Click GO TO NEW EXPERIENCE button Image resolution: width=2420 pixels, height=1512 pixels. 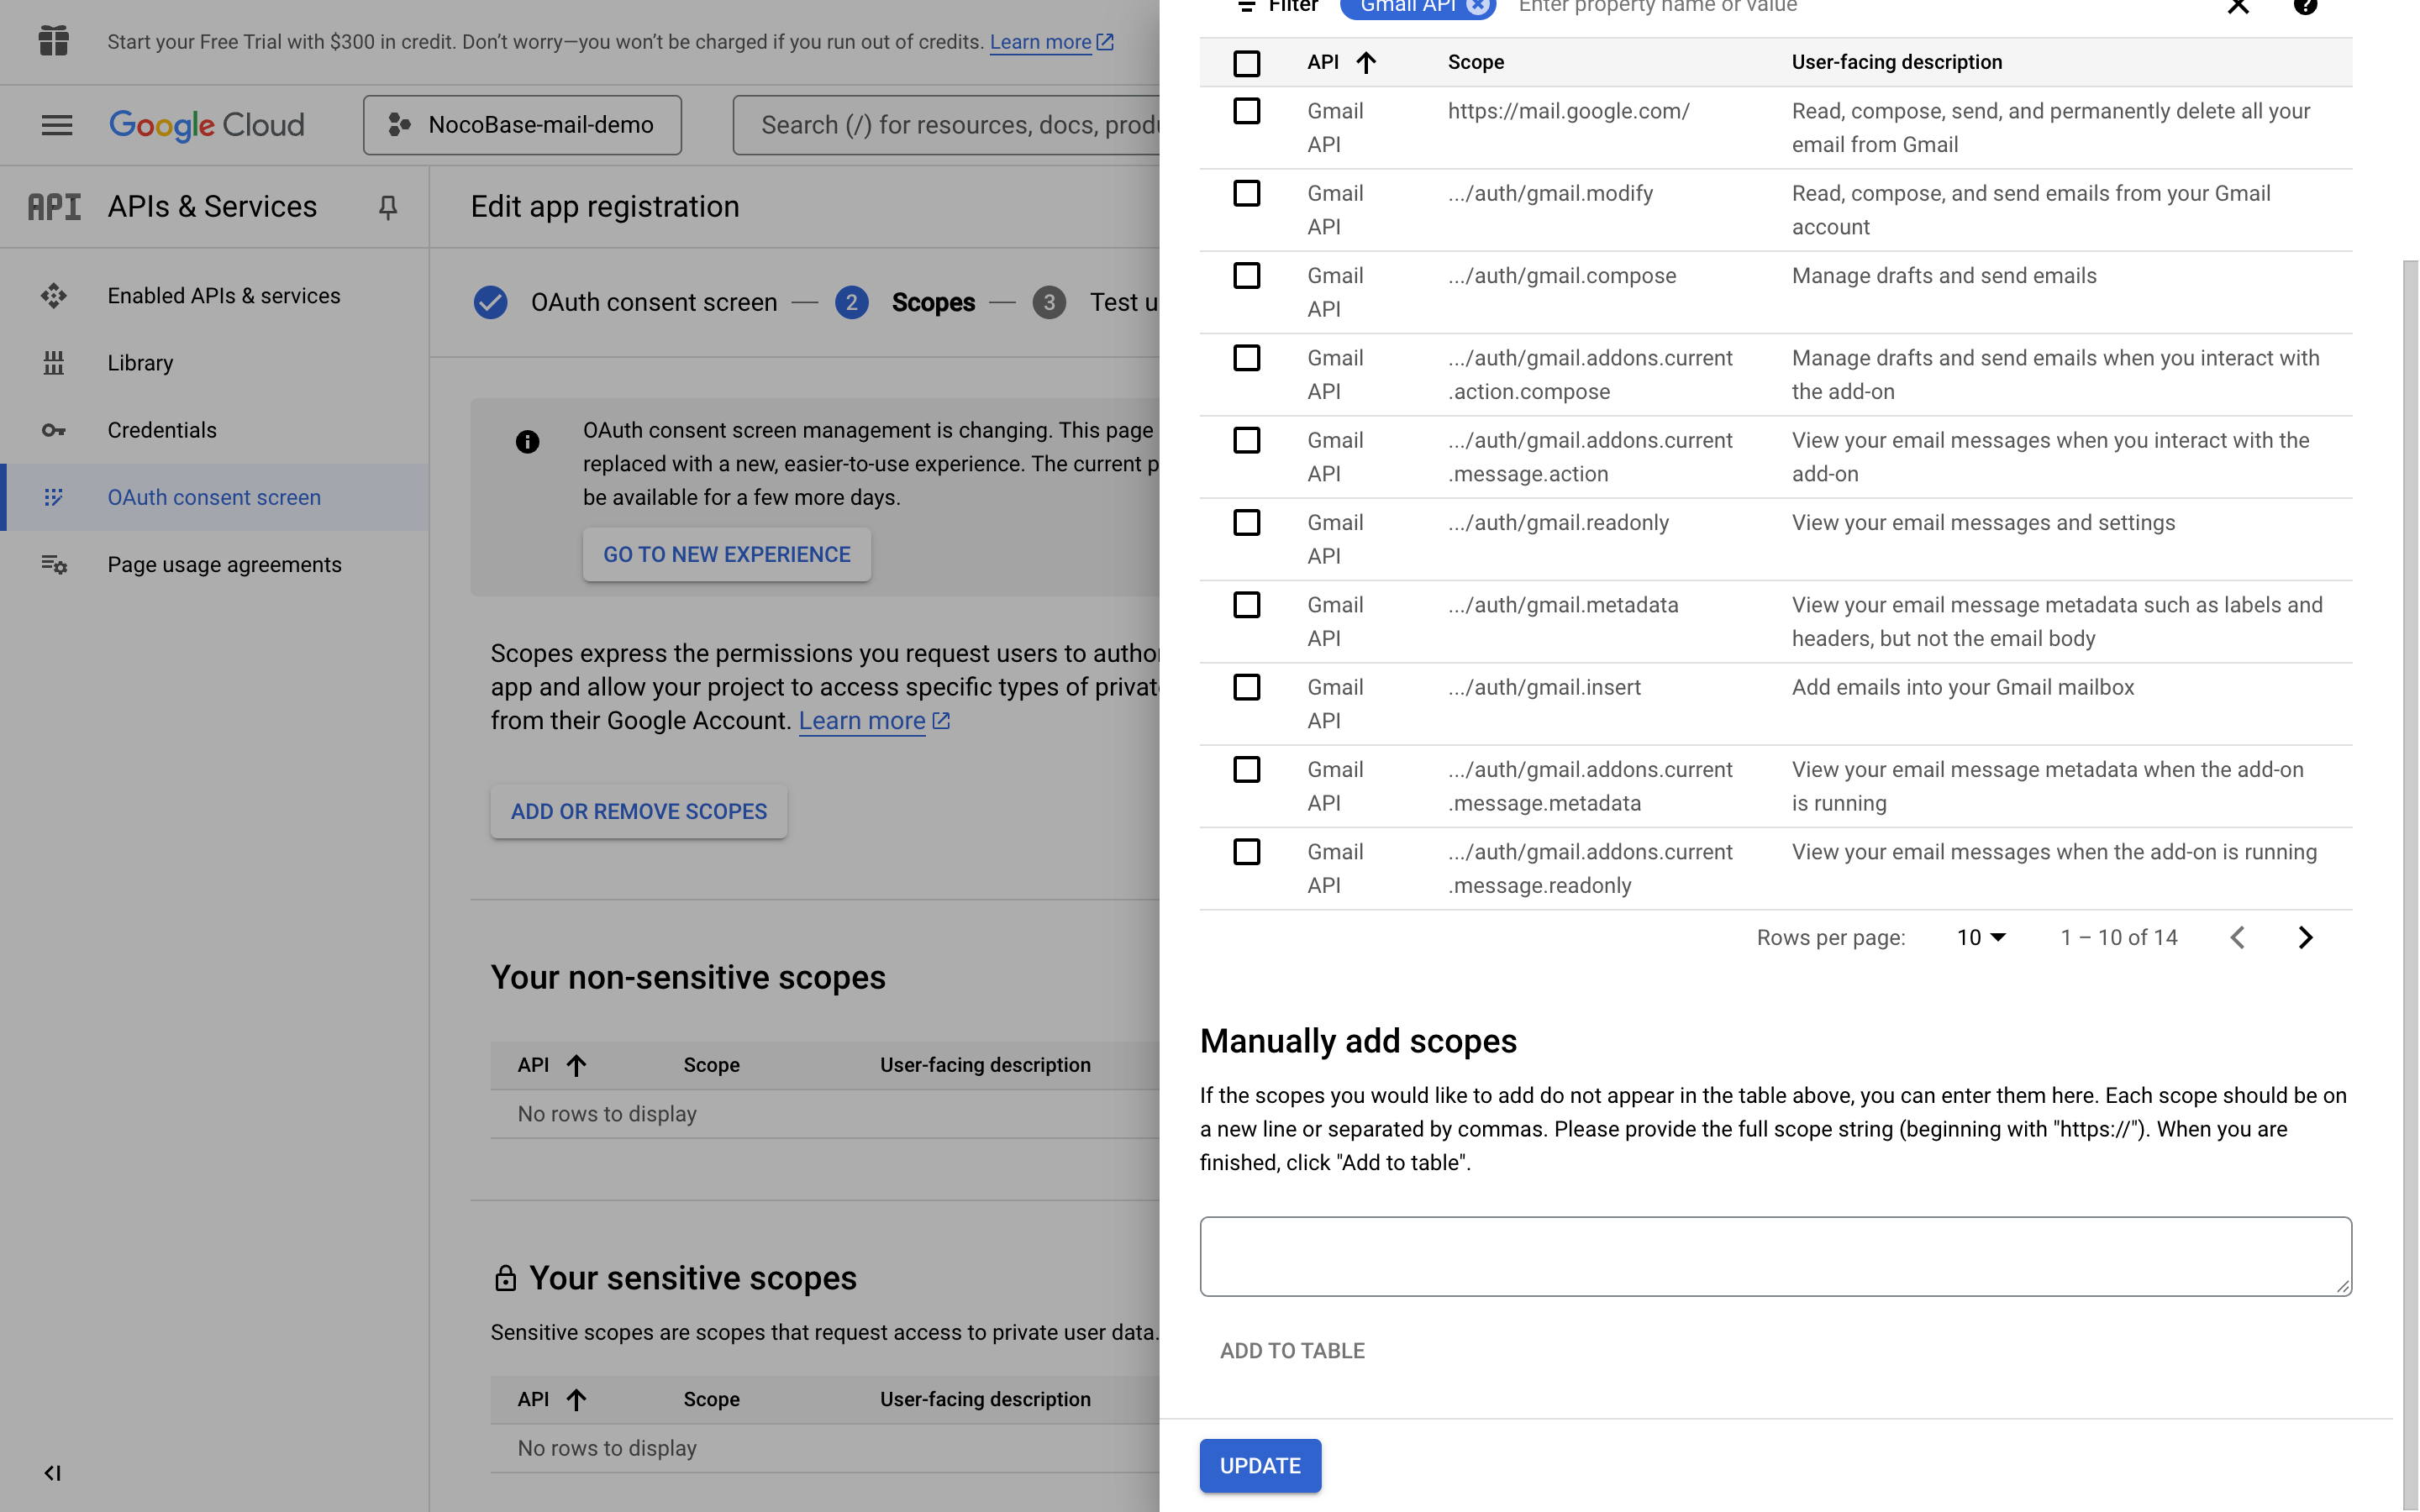726,554
